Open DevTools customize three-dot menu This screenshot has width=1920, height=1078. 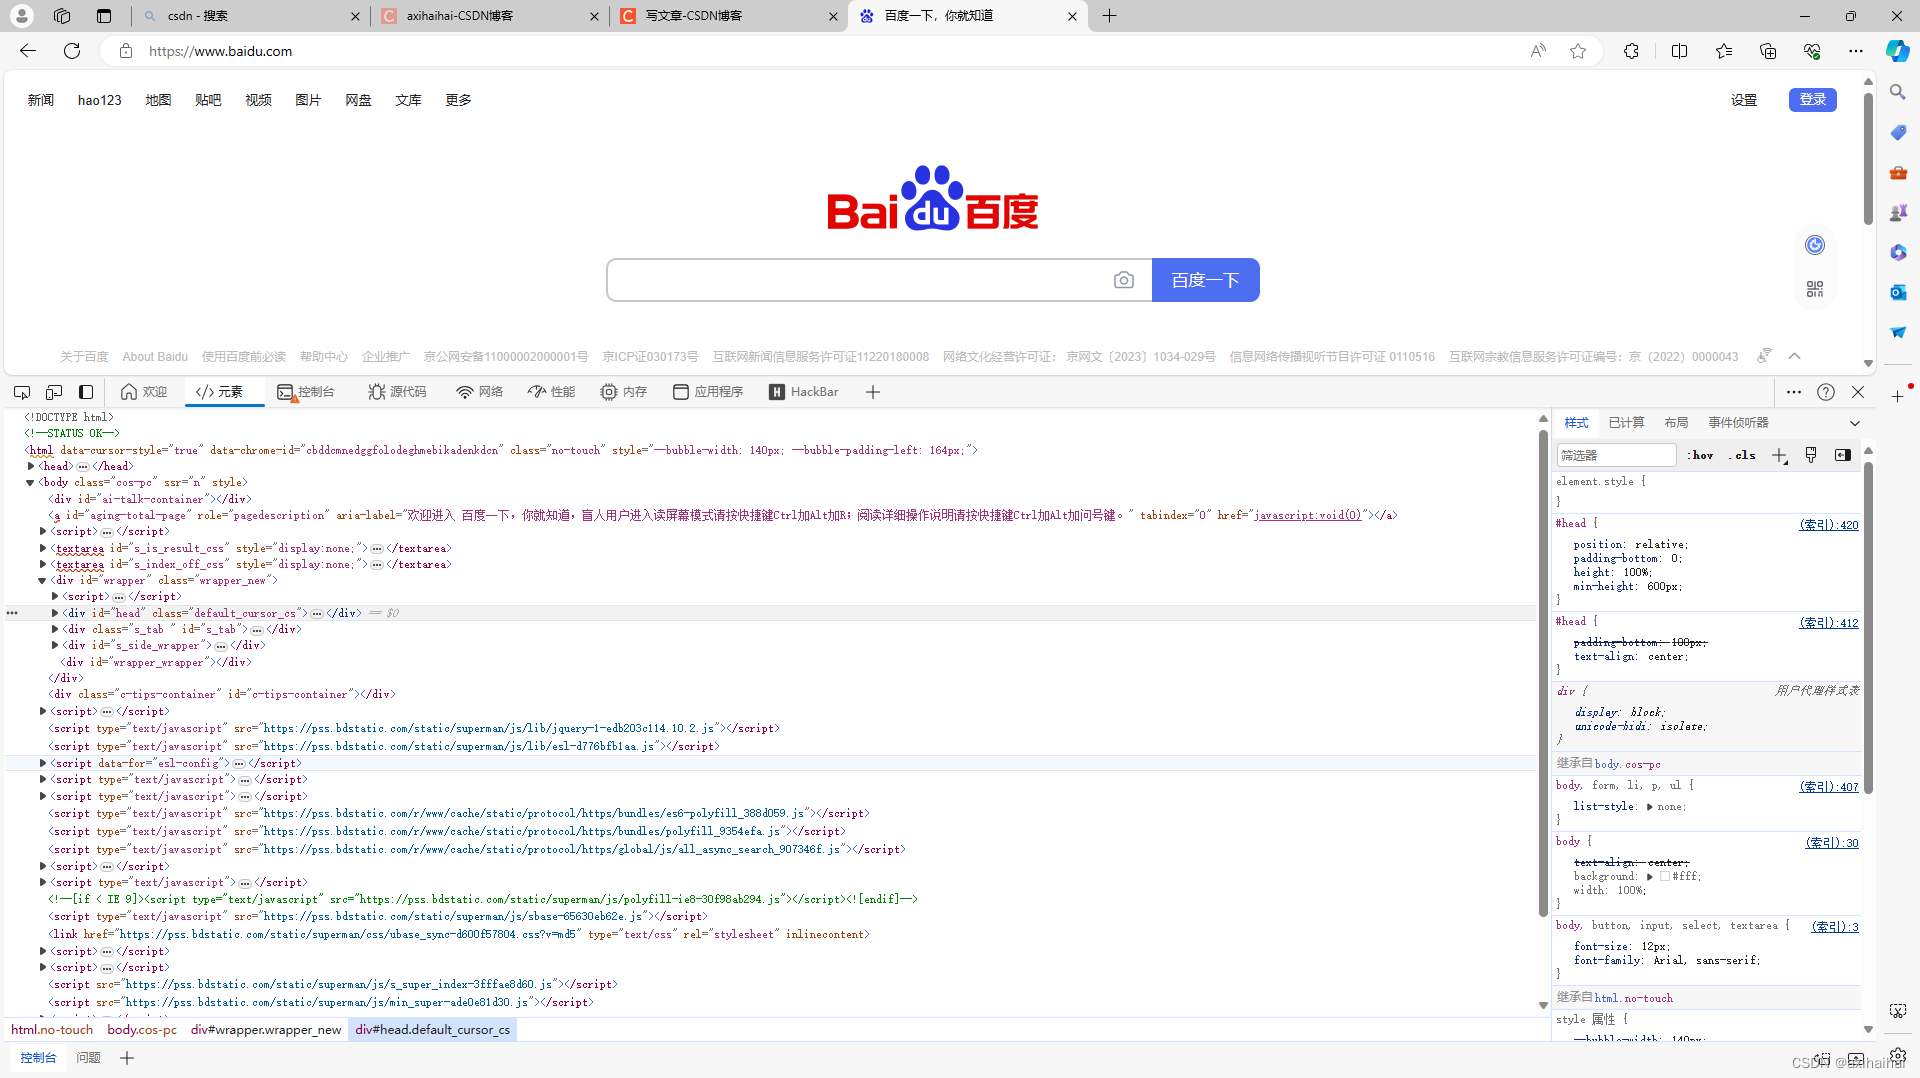1794,392
